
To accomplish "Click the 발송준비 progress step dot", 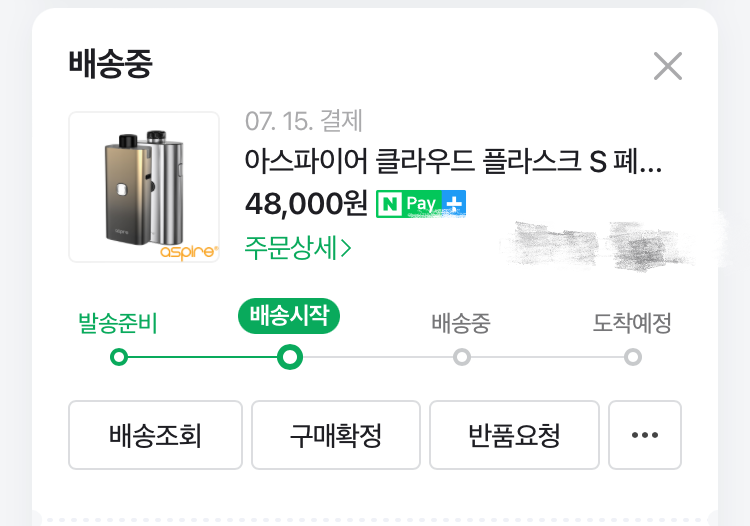I will click(119, 357).
